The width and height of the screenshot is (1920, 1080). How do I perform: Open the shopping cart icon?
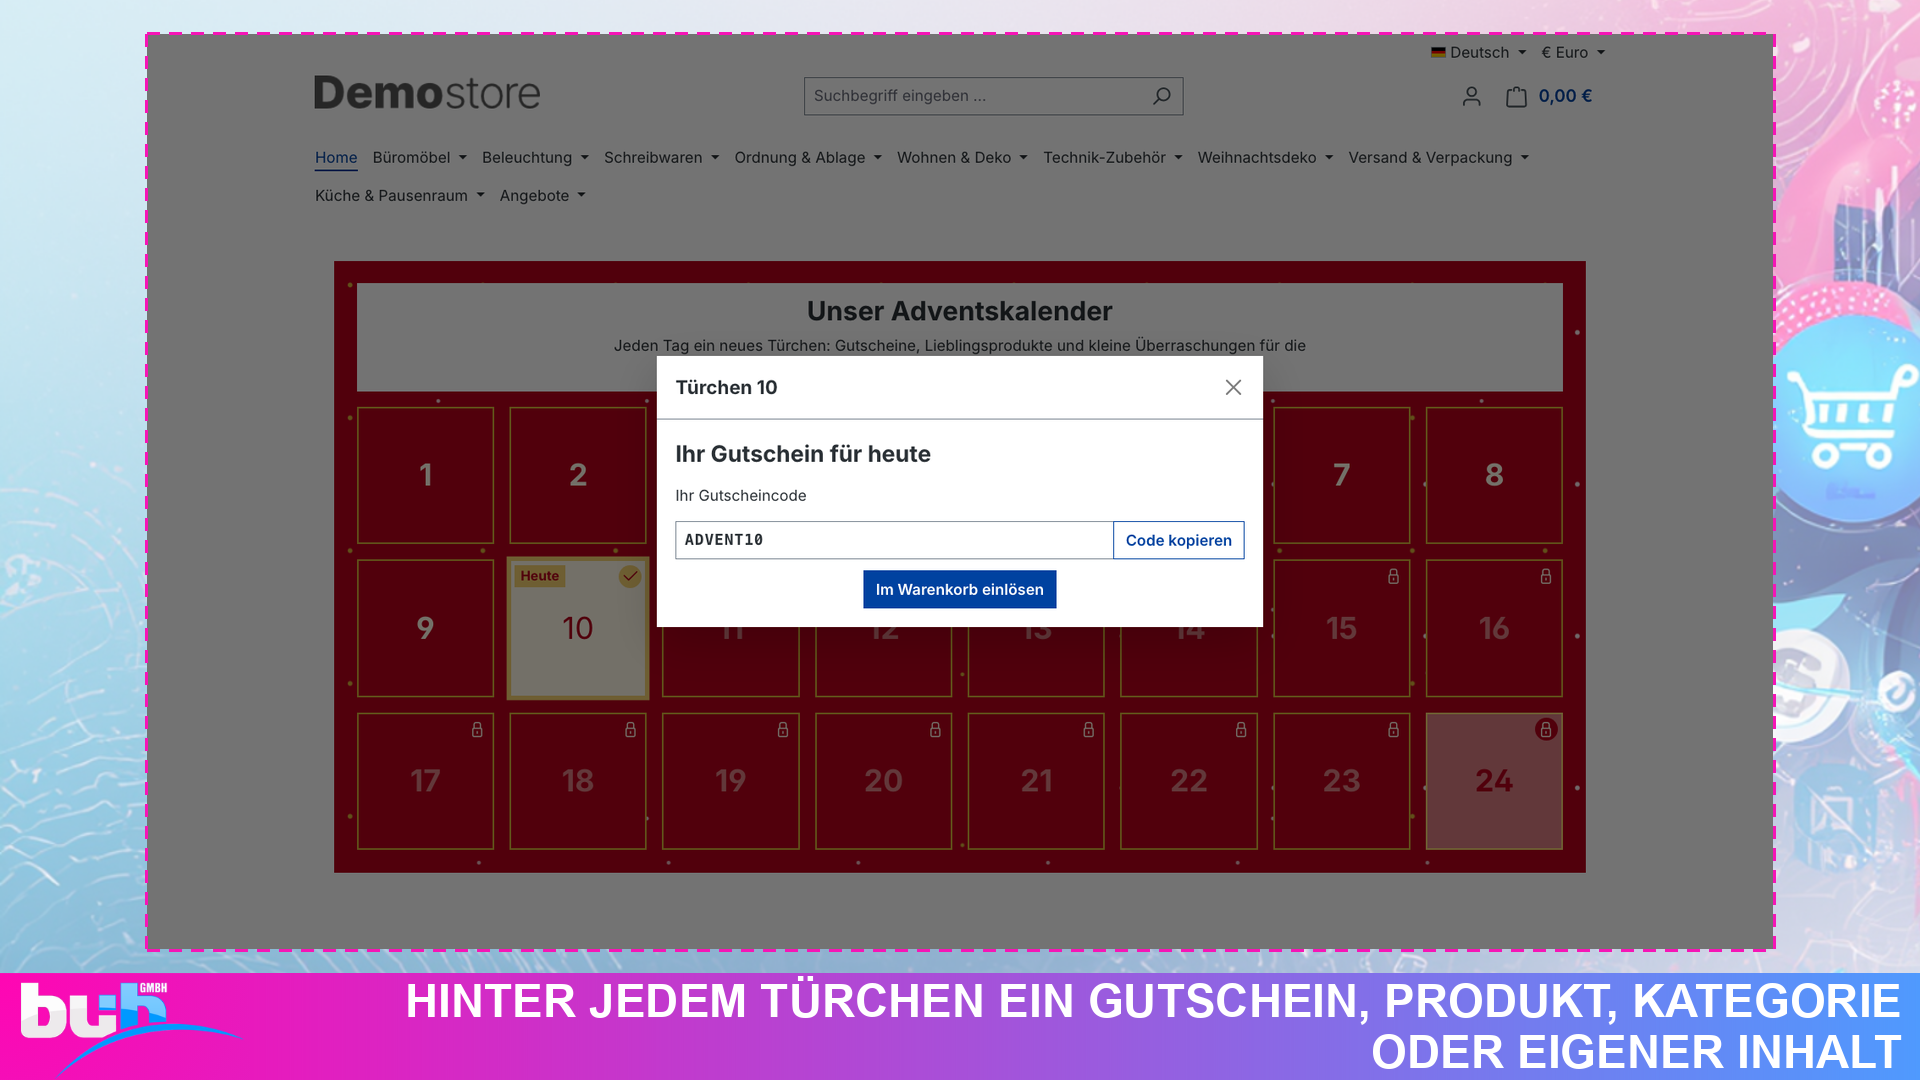pos(1516,96)
